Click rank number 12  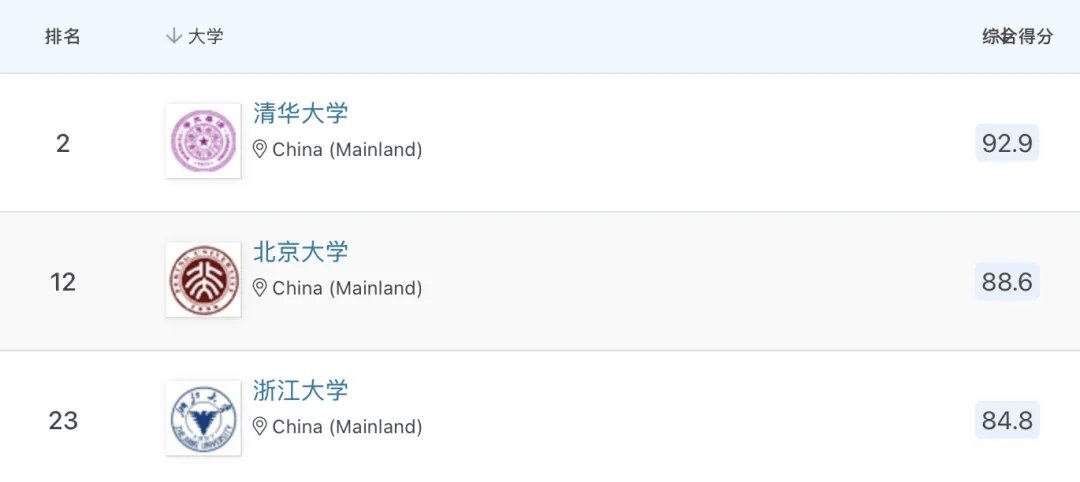tap(63, 282)
